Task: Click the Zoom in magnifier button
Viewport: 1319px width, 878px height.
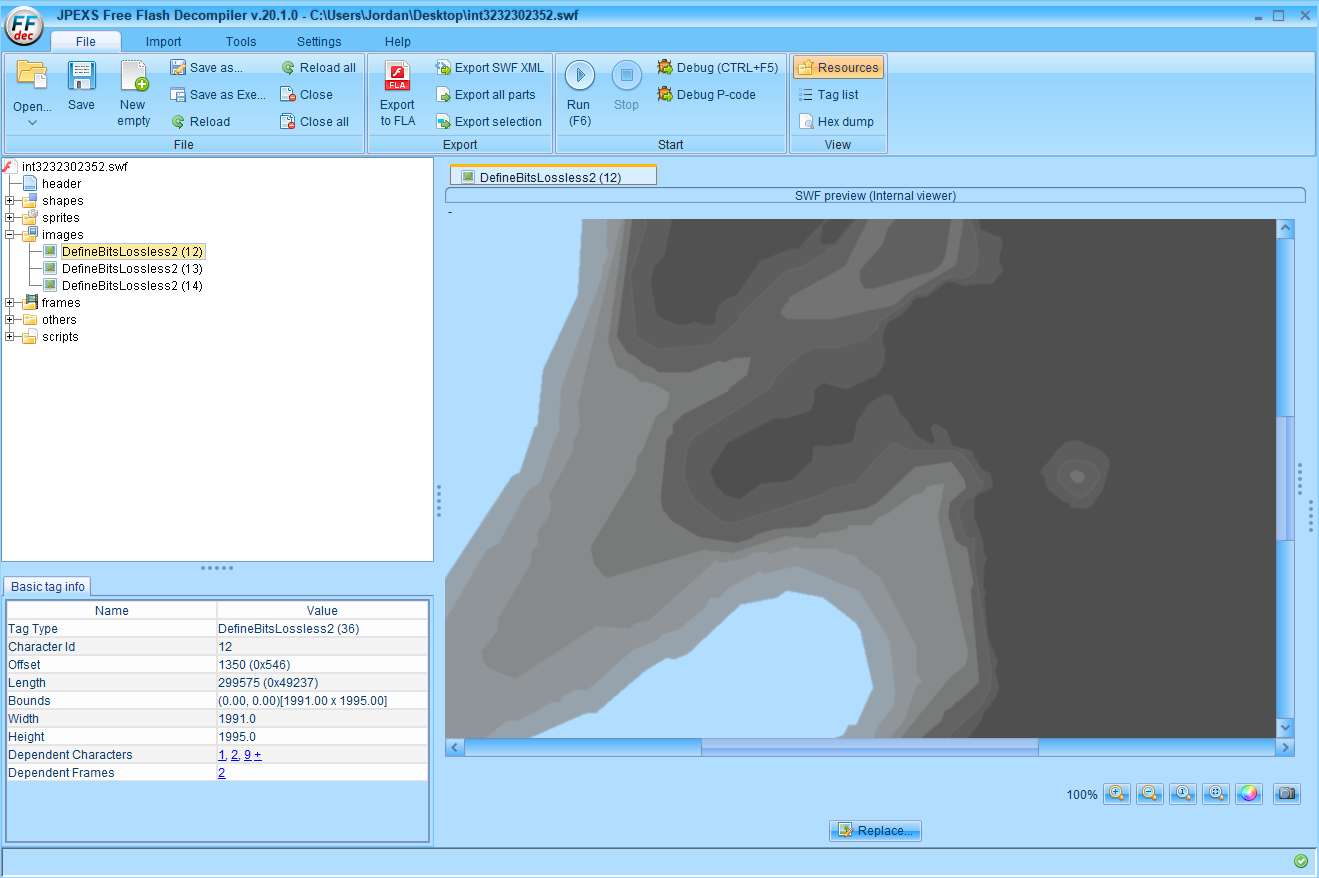Action: [1117, 793]
